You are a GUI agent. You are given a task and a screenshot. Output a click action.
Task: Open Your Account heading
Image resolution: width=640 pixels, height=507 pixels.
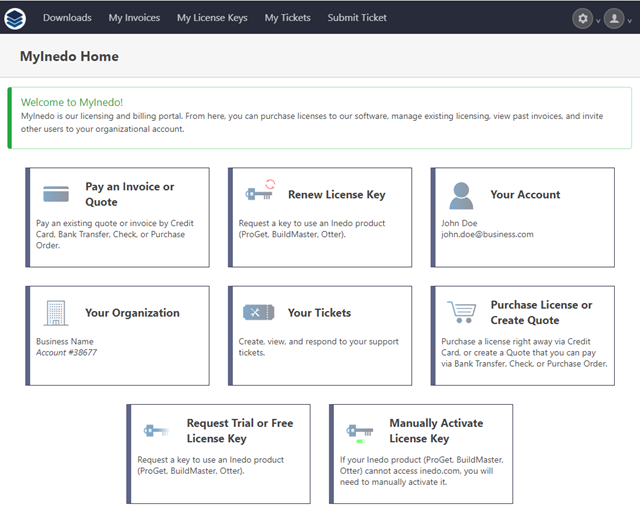click(x=525, y=194)
